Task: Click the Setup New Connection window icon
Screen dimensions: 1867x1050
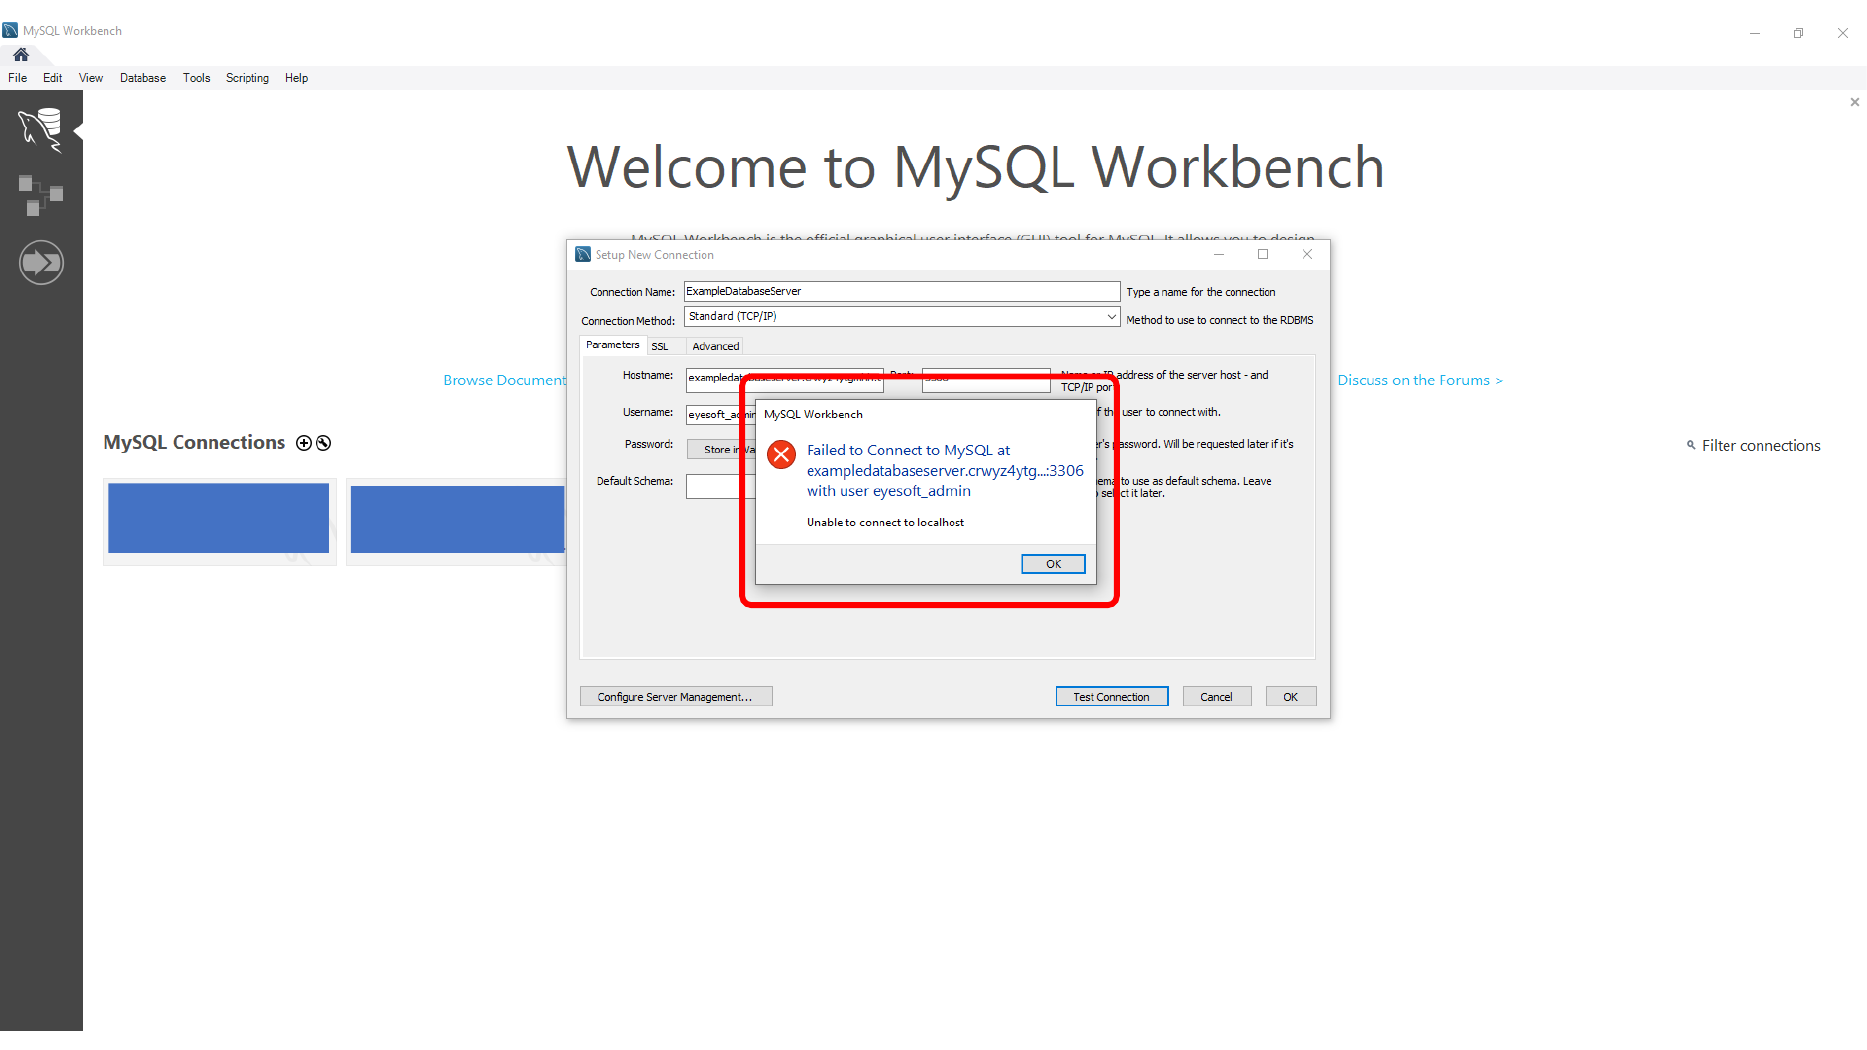Action: [x=583, y=255]
